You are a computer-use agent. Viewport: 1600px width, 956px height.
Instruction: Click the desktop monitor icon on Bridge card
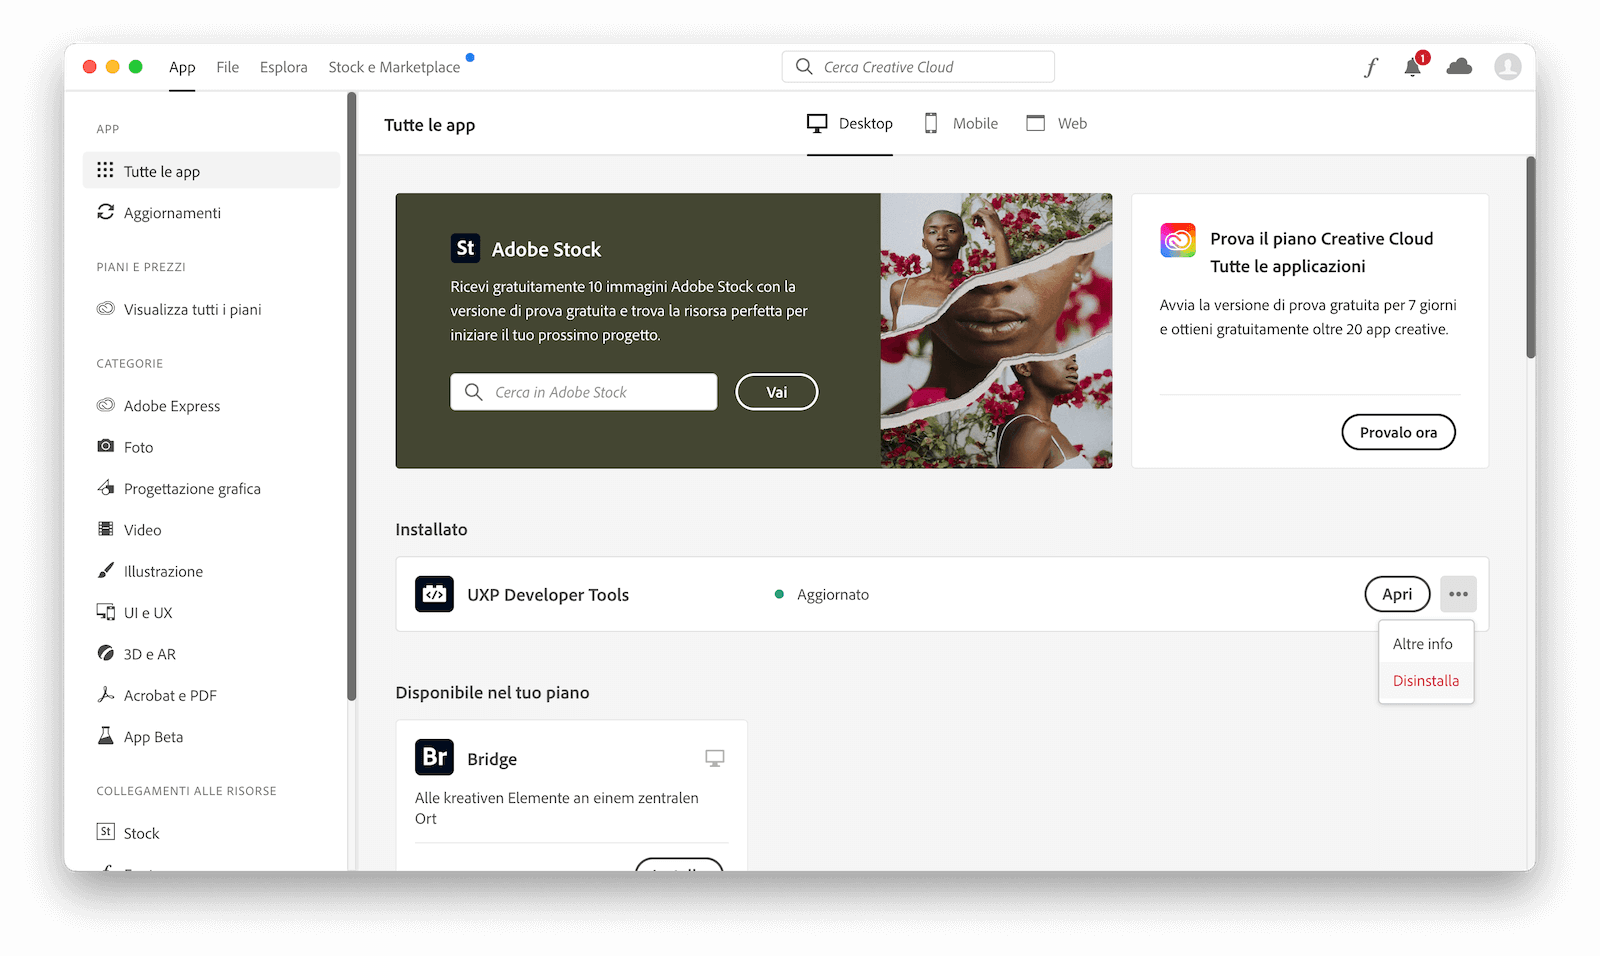tap(714, 758)
